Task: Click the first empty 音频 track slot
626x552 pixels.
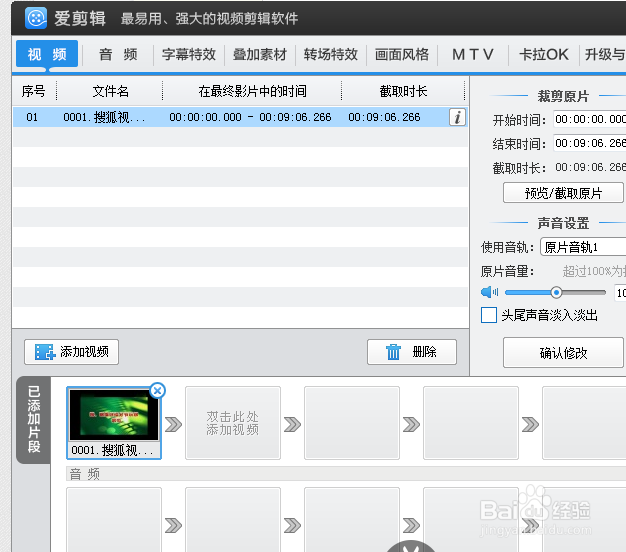Action: [x=114, y=520]
